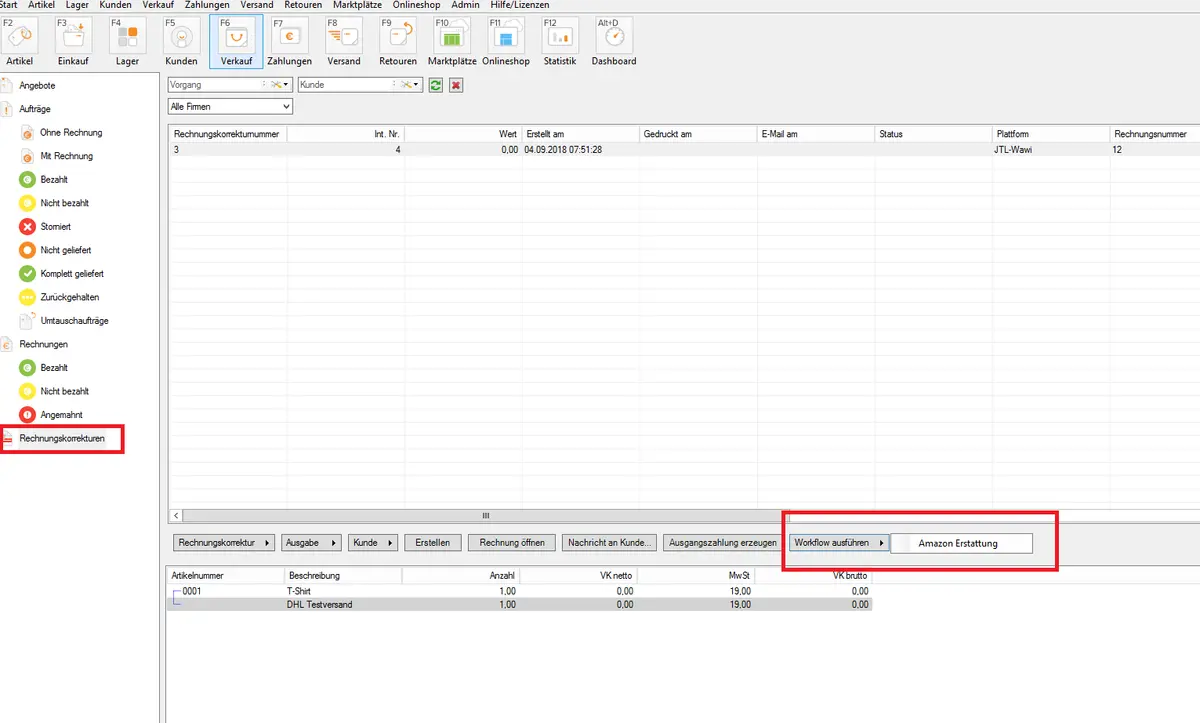
Task: Sort by Plattform column header
Action: coord(1050,133)
